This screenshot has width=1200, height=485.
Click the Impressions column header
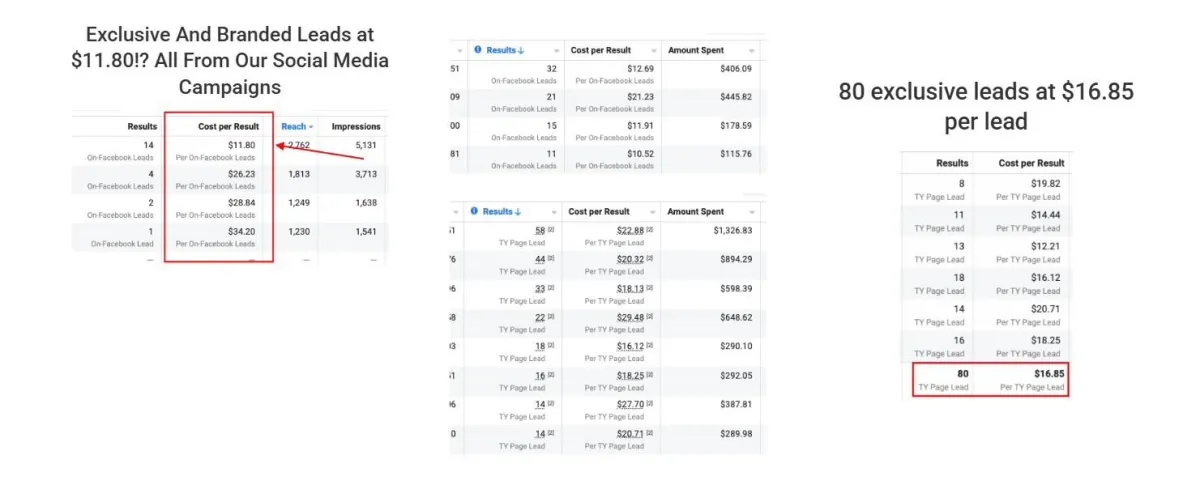pos(356,127)
